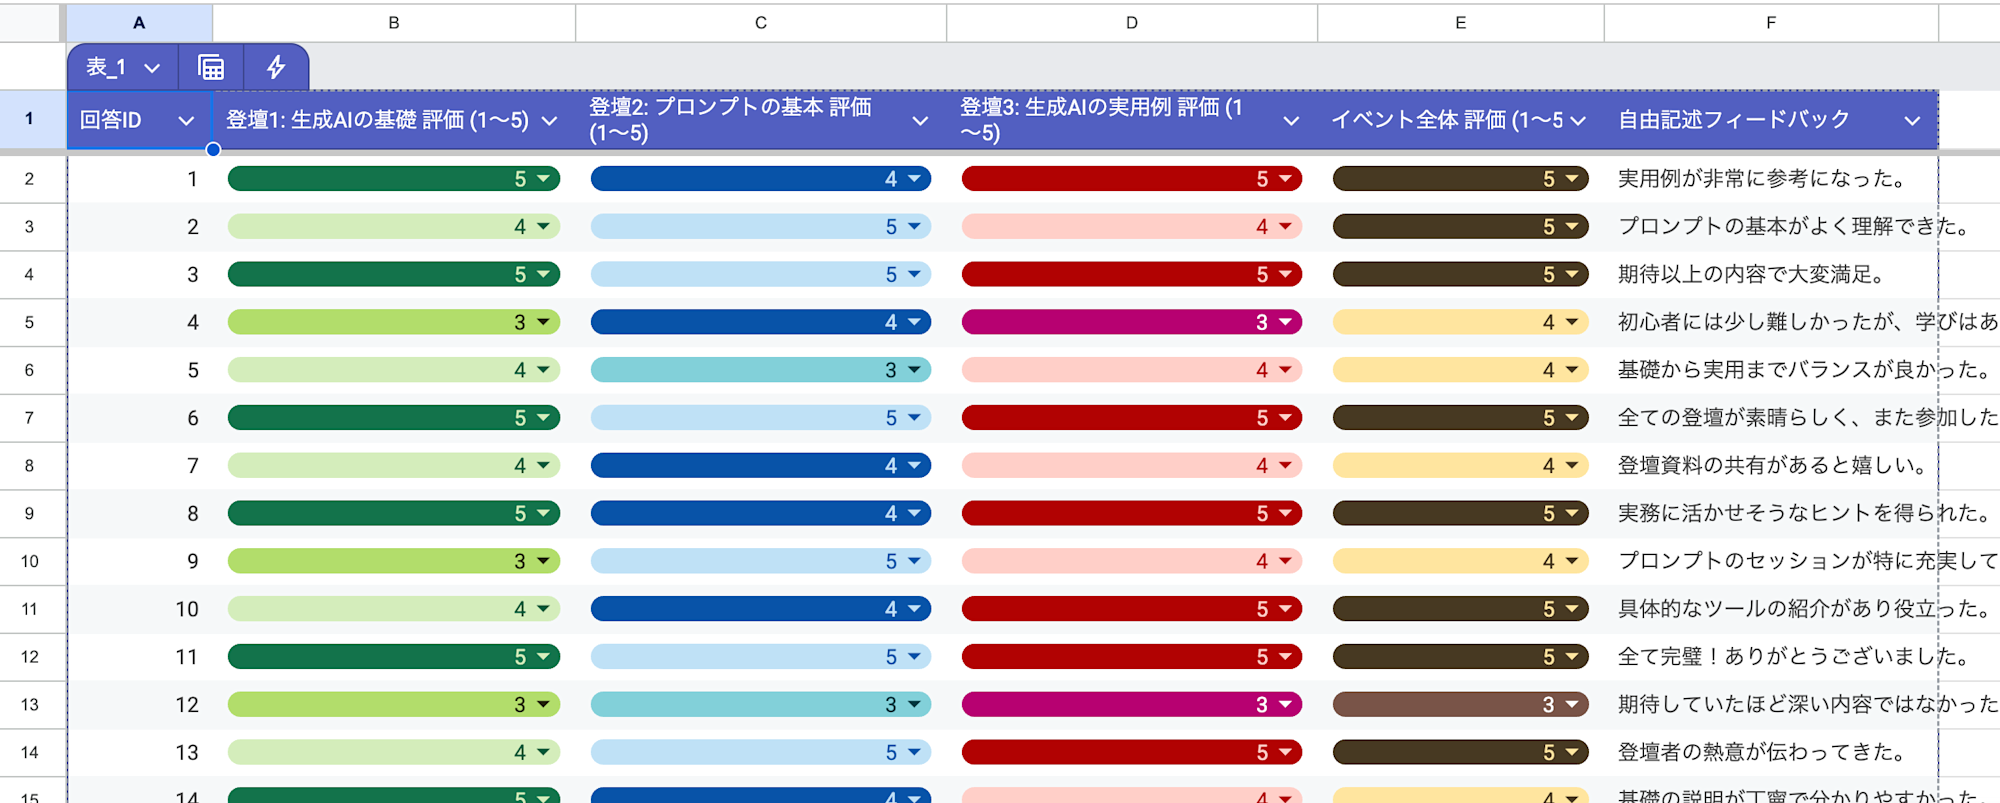Image resolution: width=2000 pixels, height=803 pixels.
Task: Open the magenta 登壇3 rating chip in row 5
Action: point(1131,322)
